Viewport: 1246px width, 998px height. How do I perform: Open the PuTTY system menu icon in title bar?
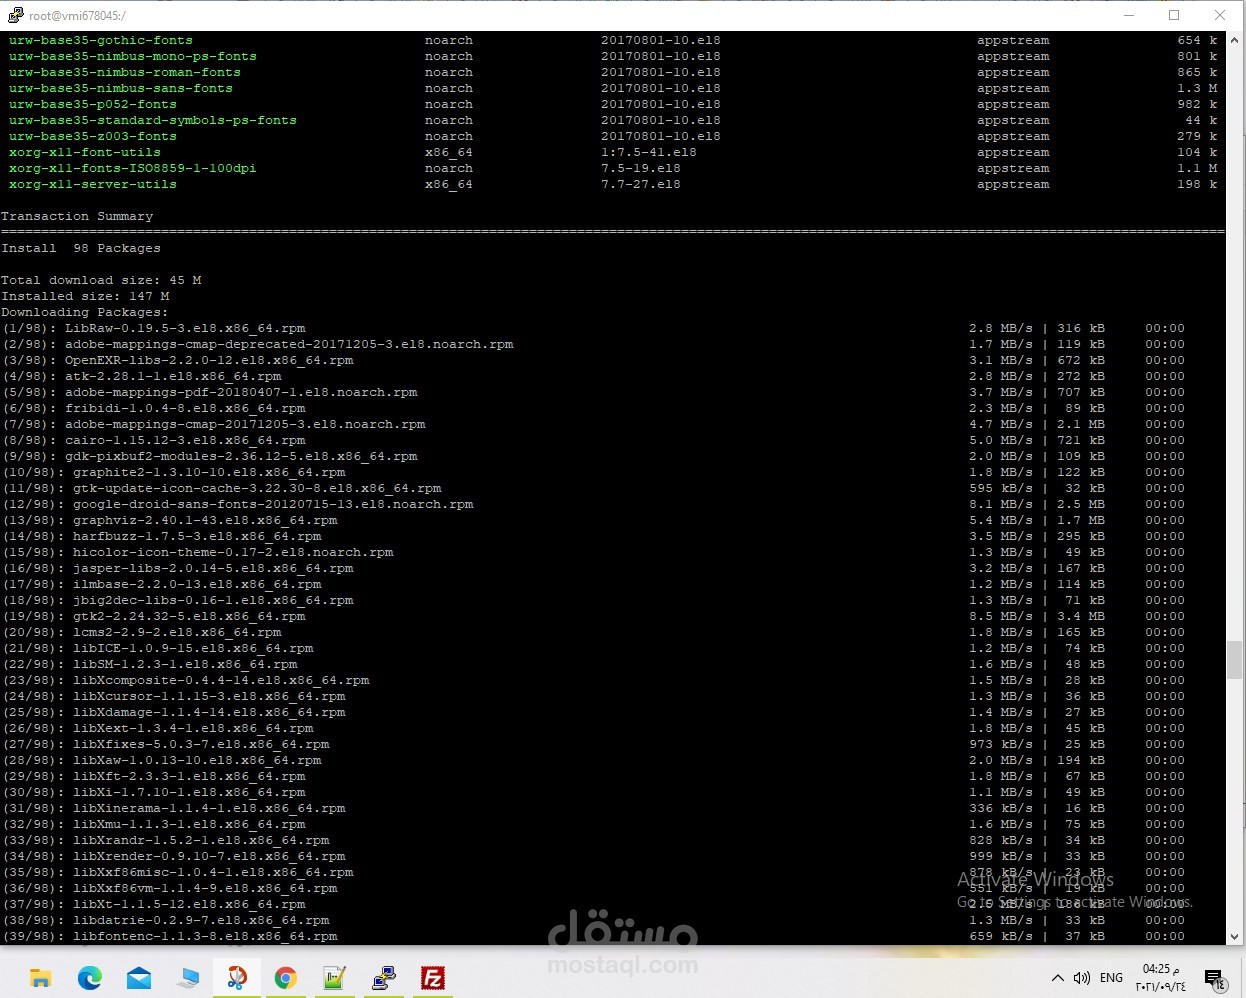click(x=15, y=15)
